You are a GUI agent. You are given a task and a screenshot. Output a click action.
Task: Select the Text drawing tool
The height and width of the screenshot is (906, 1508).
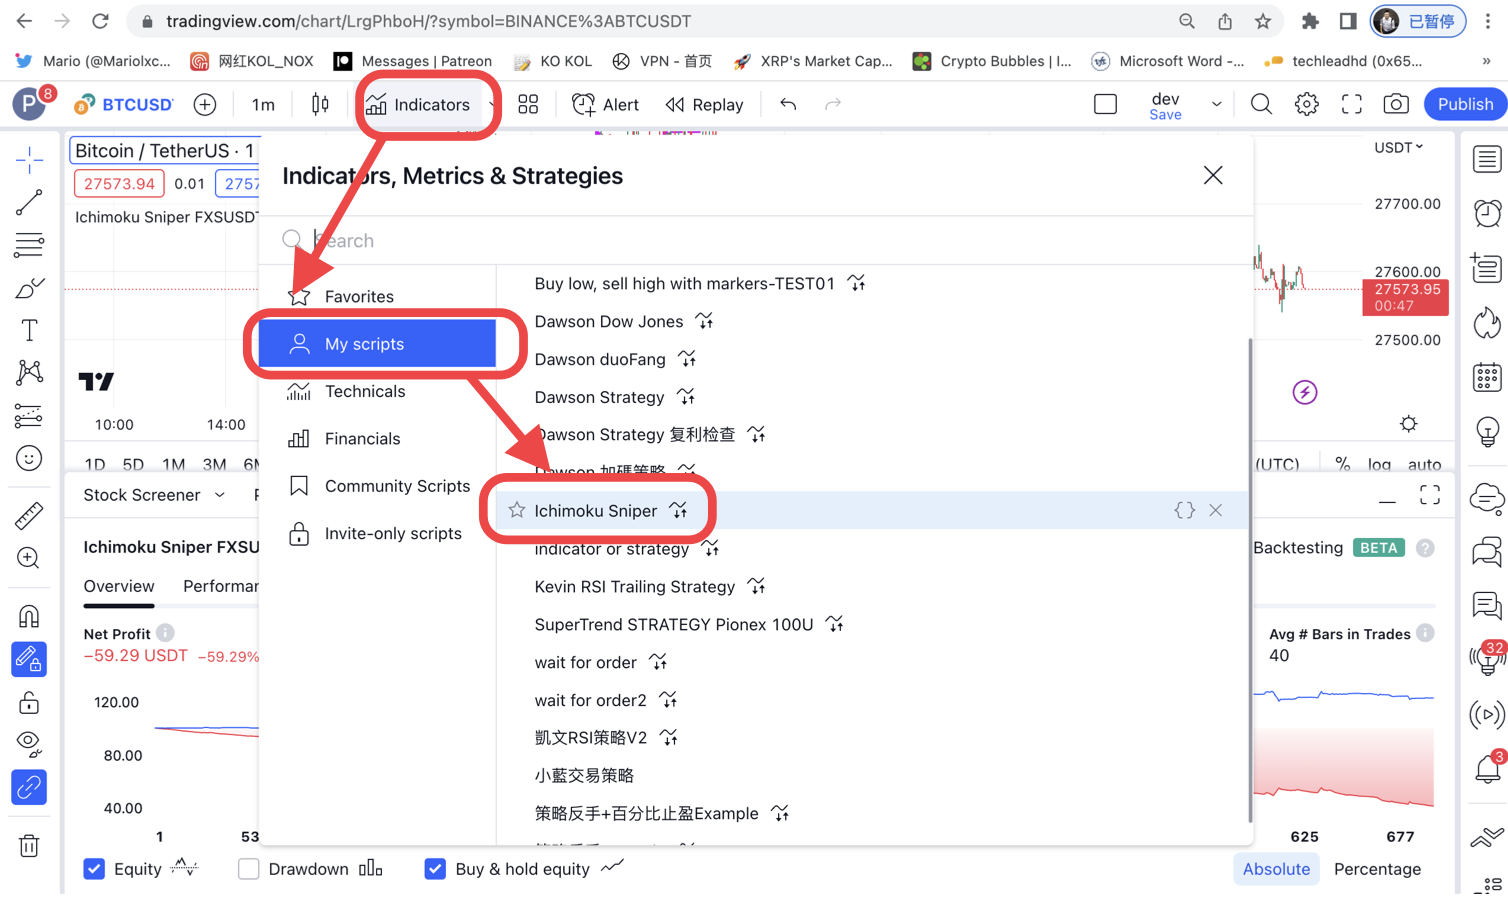click(29, 330)
